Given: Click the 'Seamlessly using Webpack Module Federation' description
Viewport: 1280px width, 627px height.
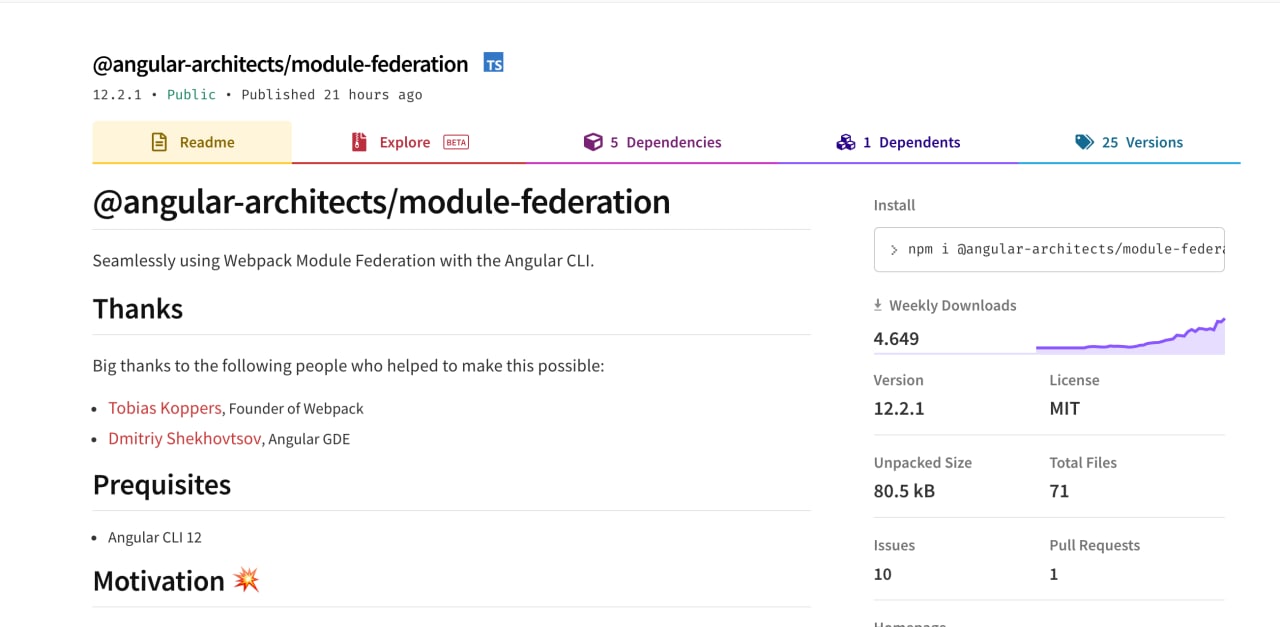Looking at the screenshot, I should click(x=343, y=260).
